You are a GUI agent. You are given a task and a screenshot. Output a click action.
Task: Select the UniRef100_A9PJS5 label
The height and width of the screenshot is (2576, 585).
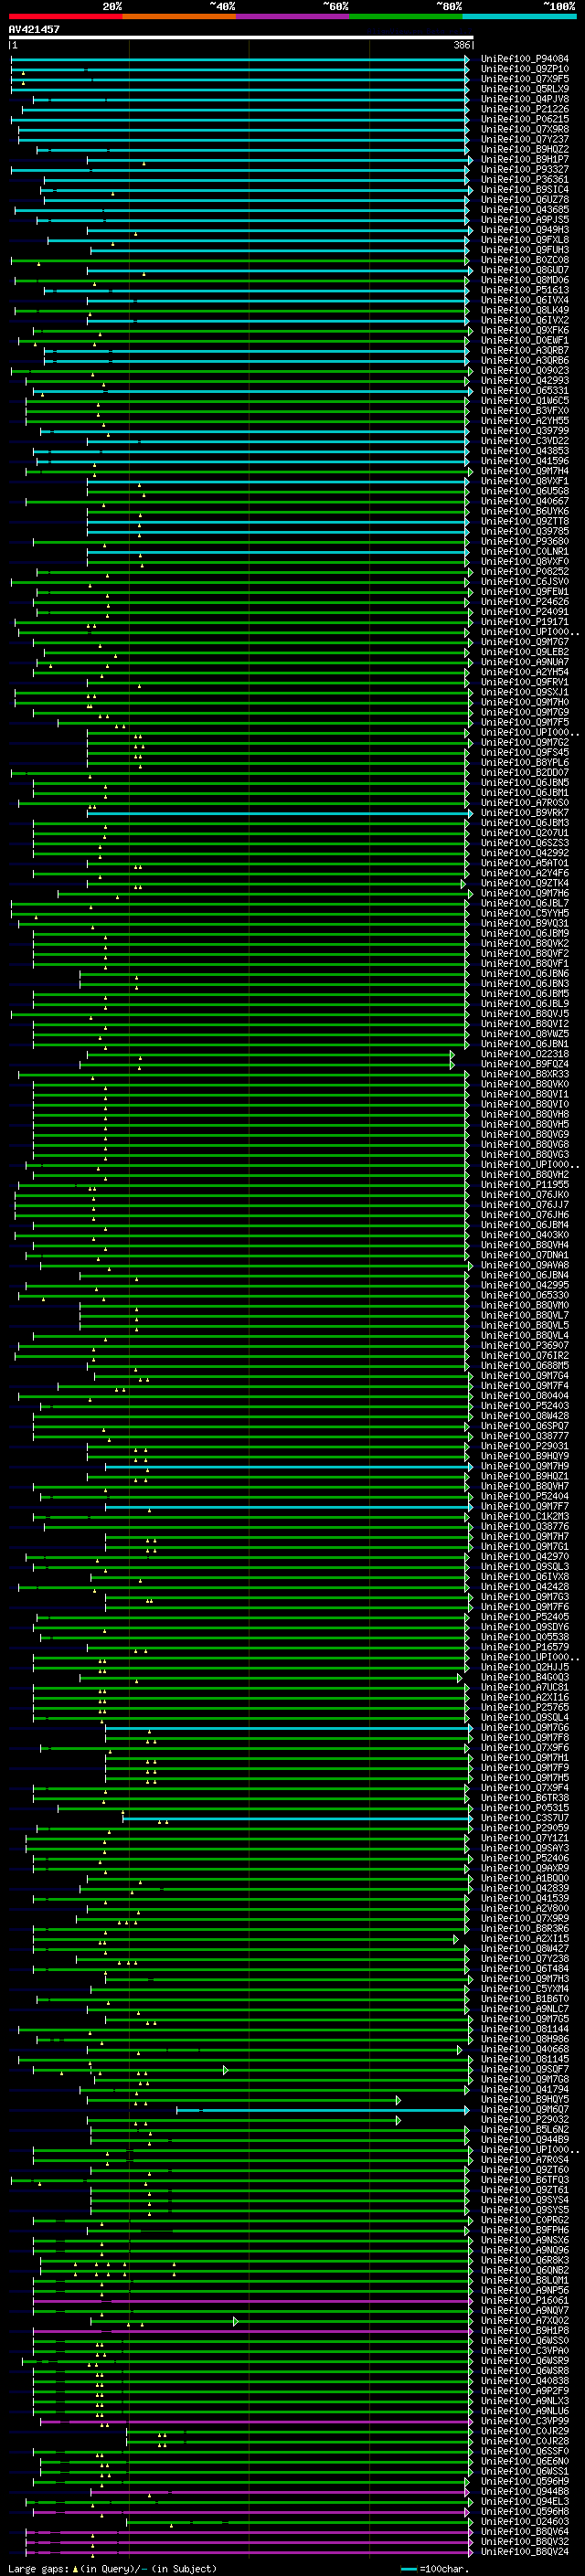pyautogui.click(x=525, y=220)
